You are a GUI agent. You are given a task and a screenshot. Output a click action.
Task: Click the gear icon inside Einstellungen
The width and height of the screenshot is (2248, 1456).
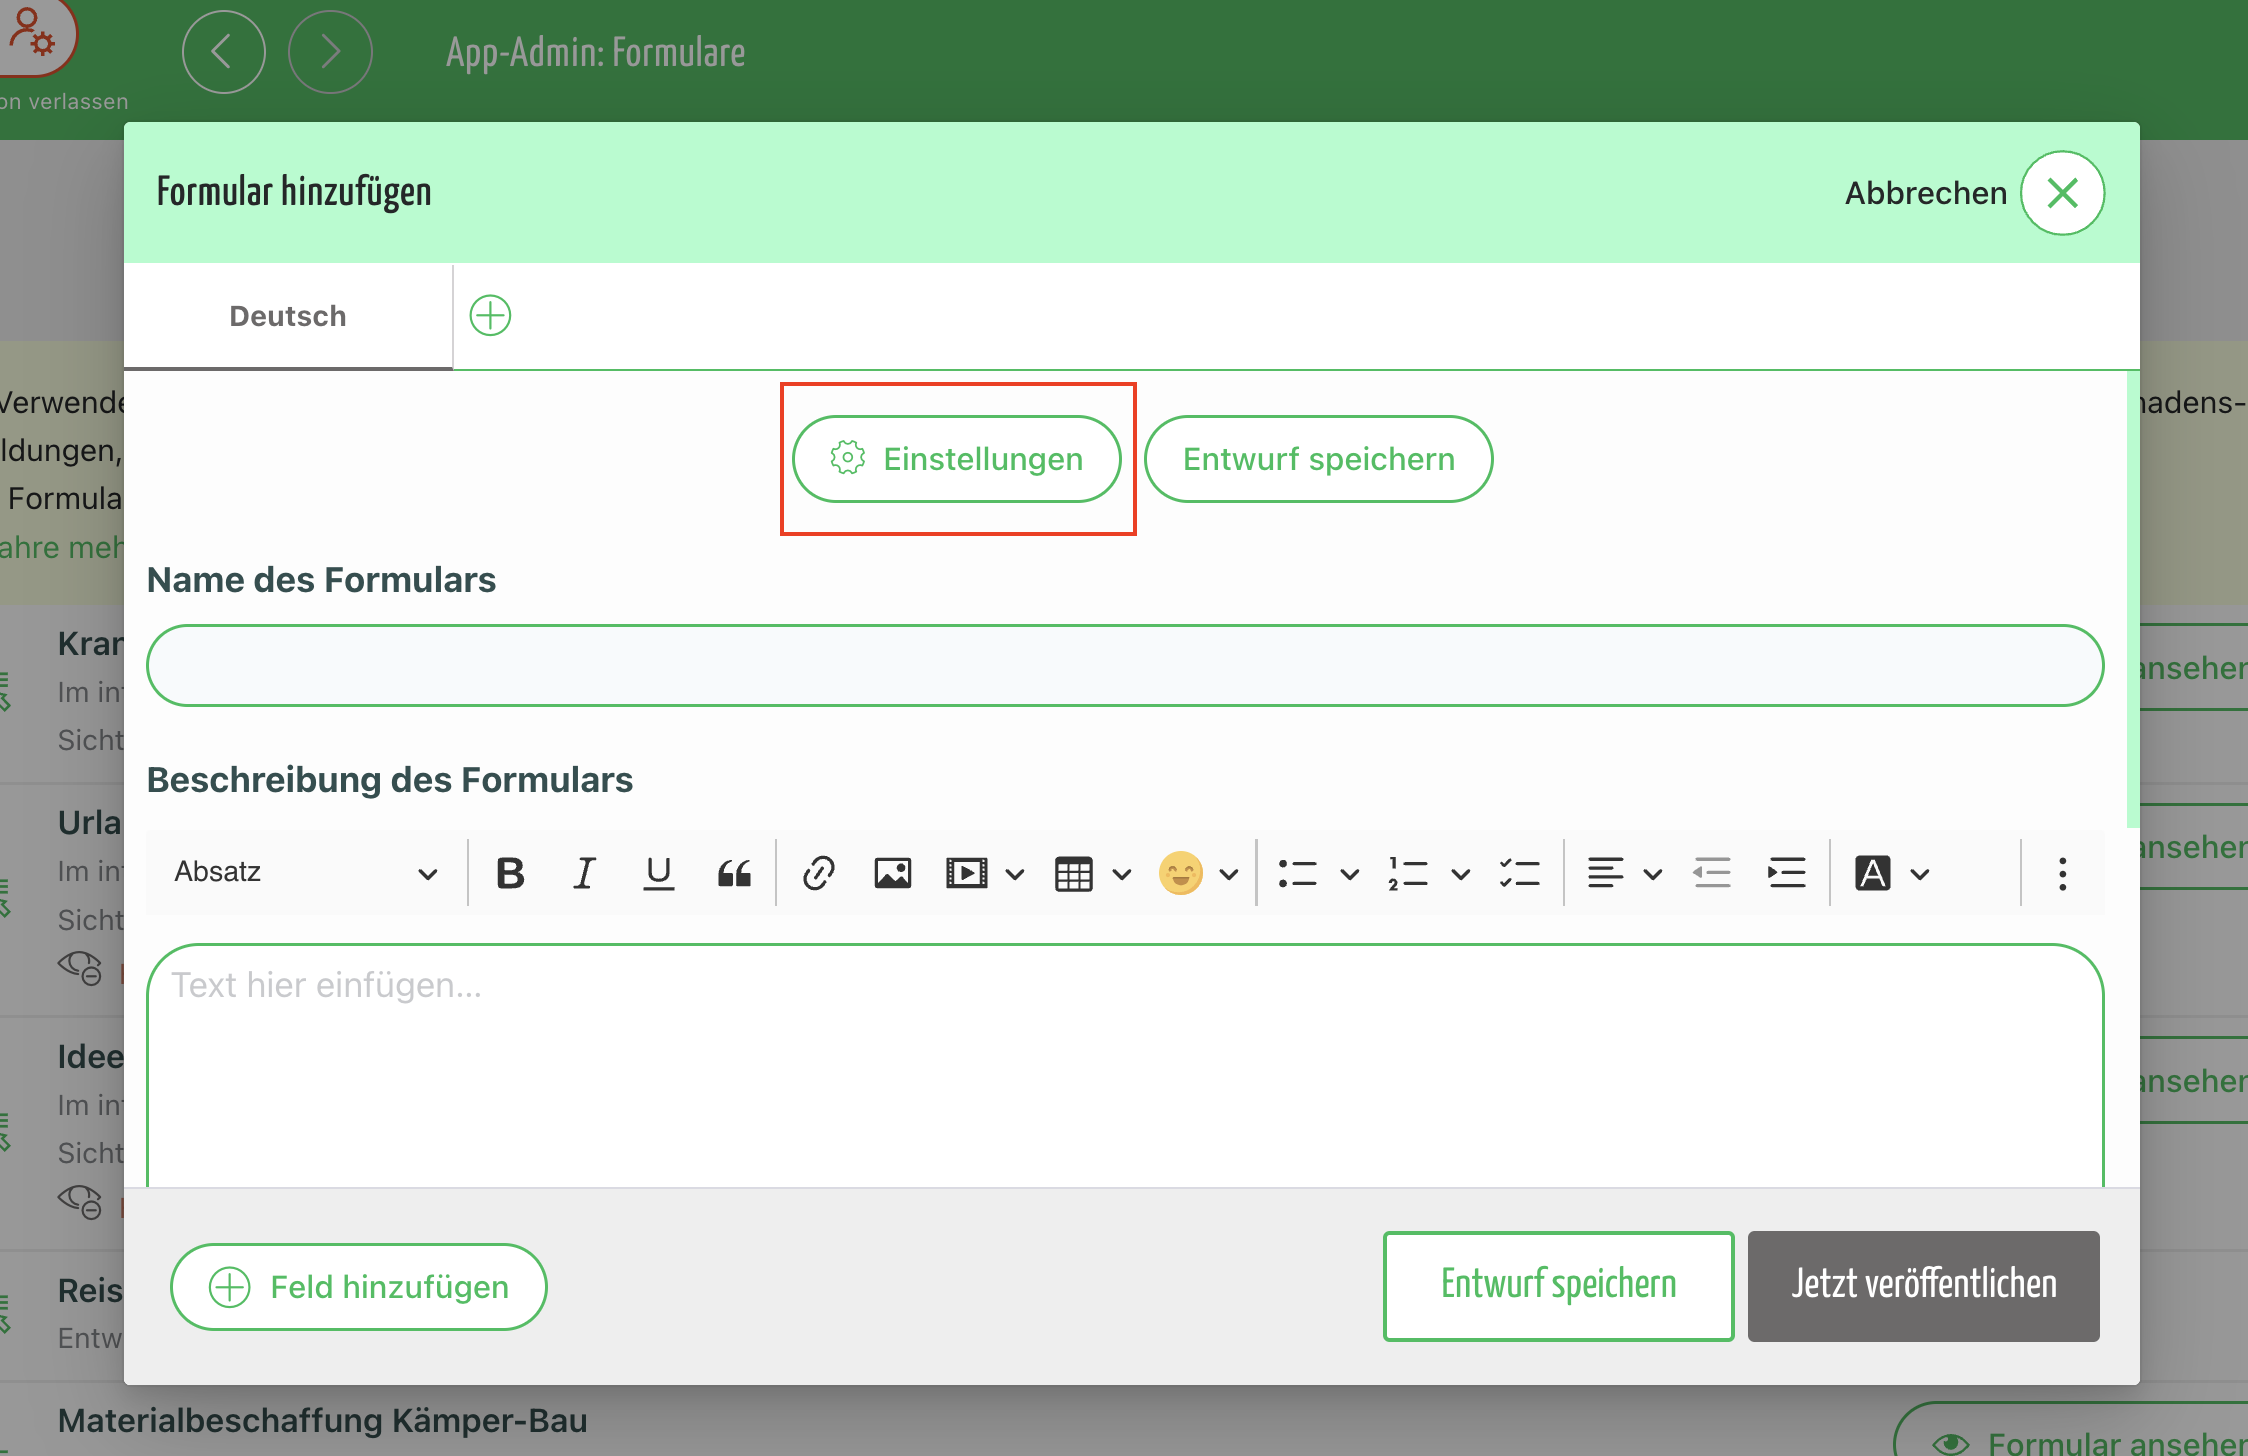coord(847,458)
